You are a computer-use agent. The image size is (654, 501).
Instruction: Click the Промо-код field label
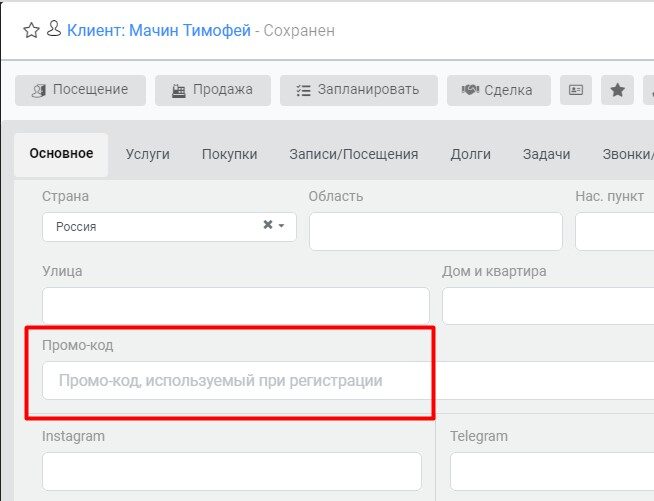78,345
